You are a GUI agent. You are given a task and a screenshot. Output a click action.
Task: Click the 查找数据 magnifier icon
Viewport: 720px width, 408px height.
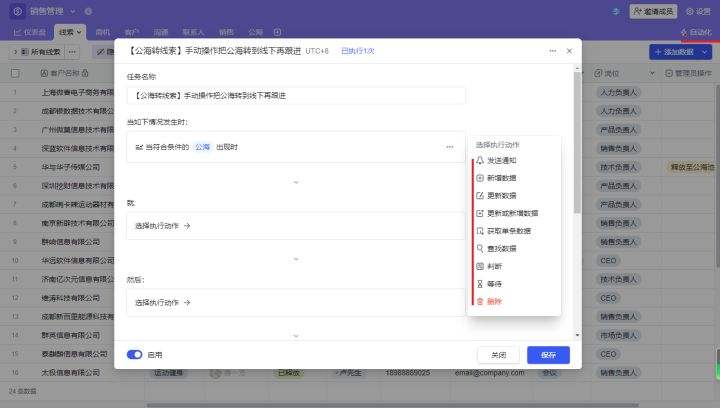tap(480, 248)
